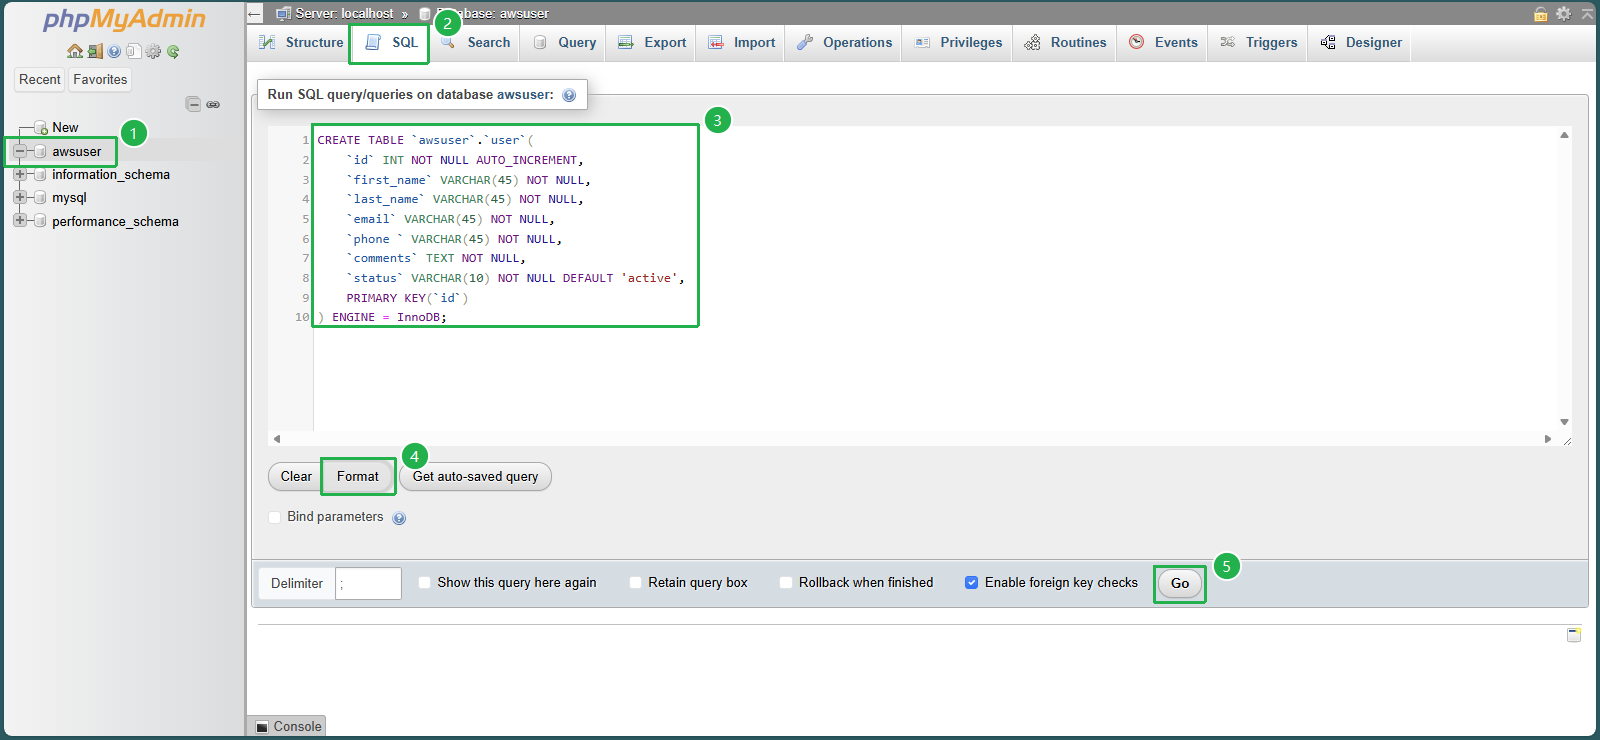Check the Retain query box option
Screen dimensions: 1600x740
coord(636,583)
